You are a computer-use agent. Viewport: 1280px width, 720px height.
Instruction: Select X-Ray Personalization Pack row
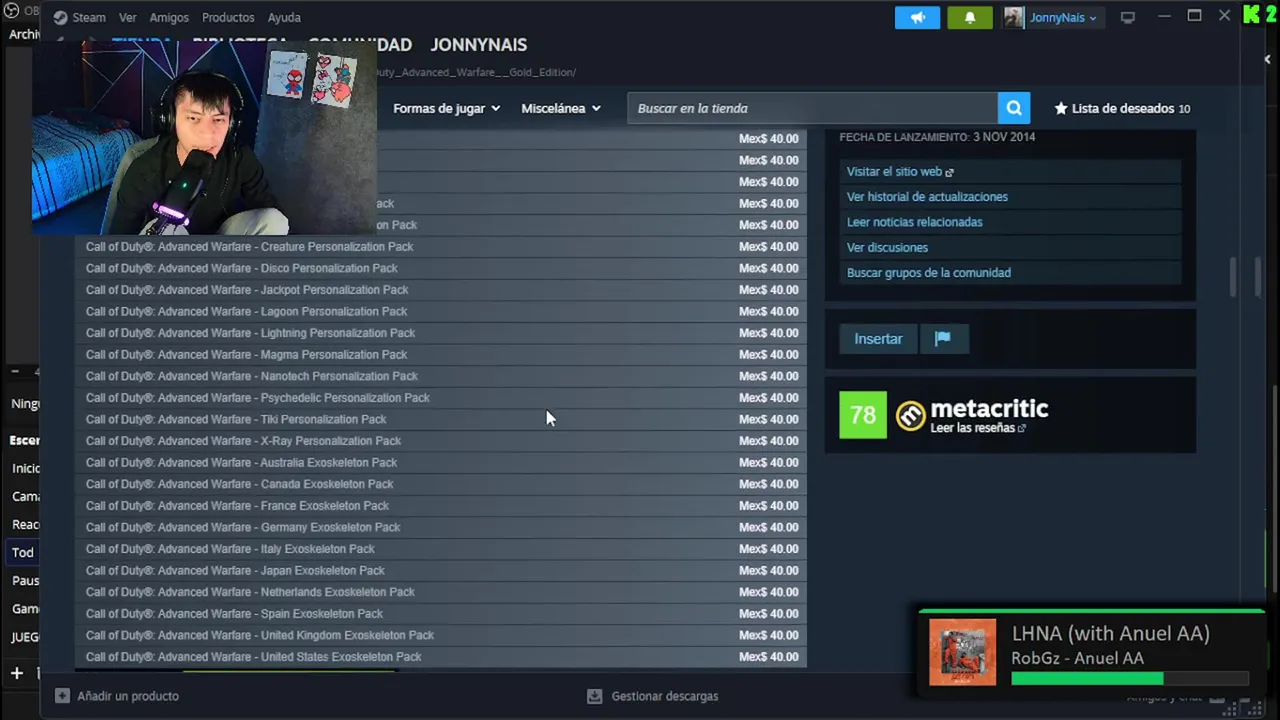440,441
